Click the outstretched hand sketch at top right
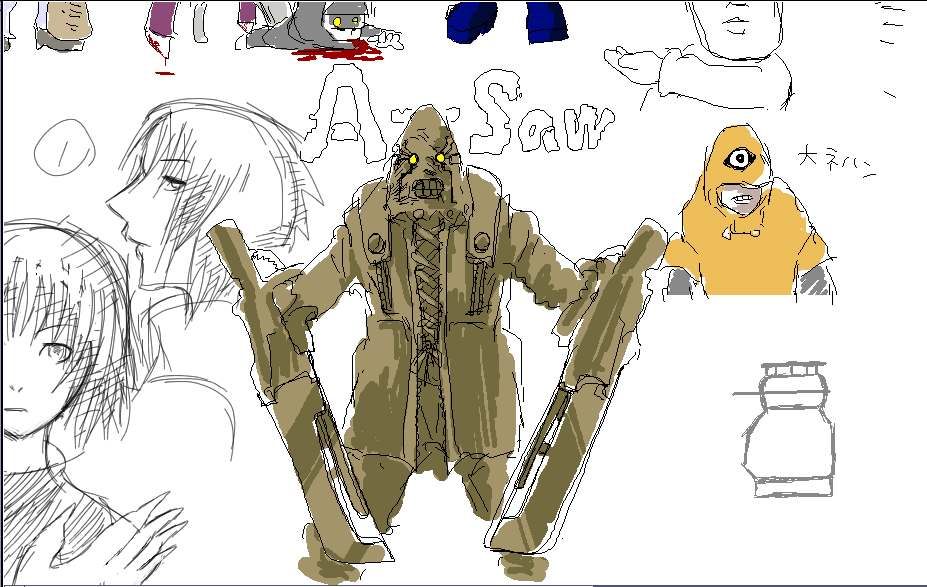927x587 pixels. click(638, 64)
